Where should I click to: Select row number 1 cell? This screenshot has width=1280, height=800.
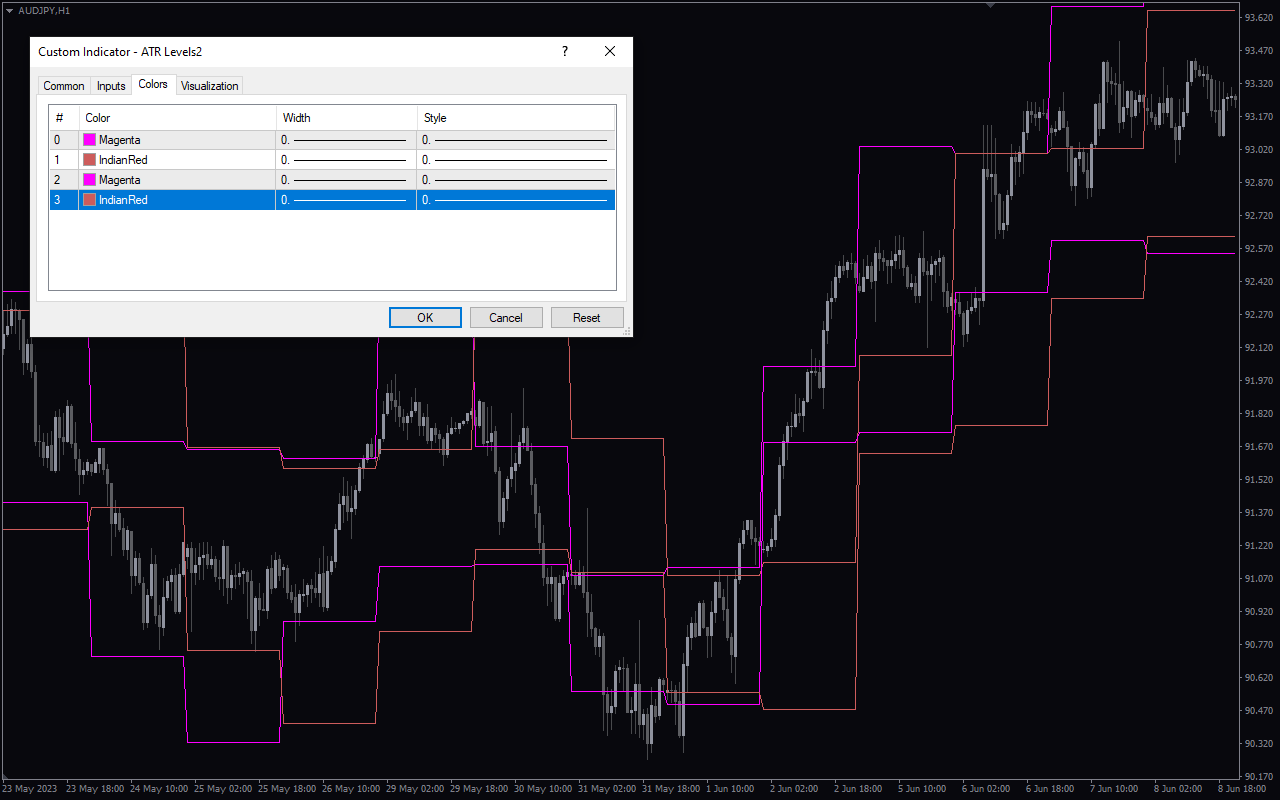point(64,160)
